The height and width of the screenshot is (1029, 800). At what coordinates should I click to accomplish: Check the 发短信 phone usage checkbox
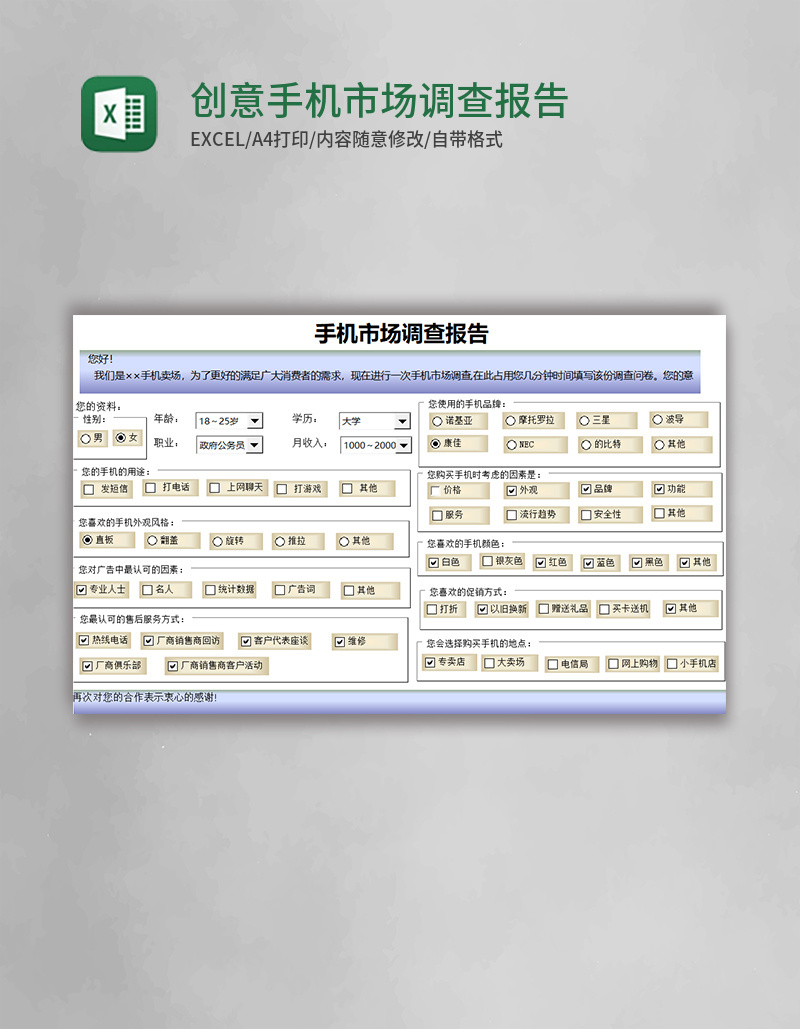pyautogui.click(x=88, y=489)
